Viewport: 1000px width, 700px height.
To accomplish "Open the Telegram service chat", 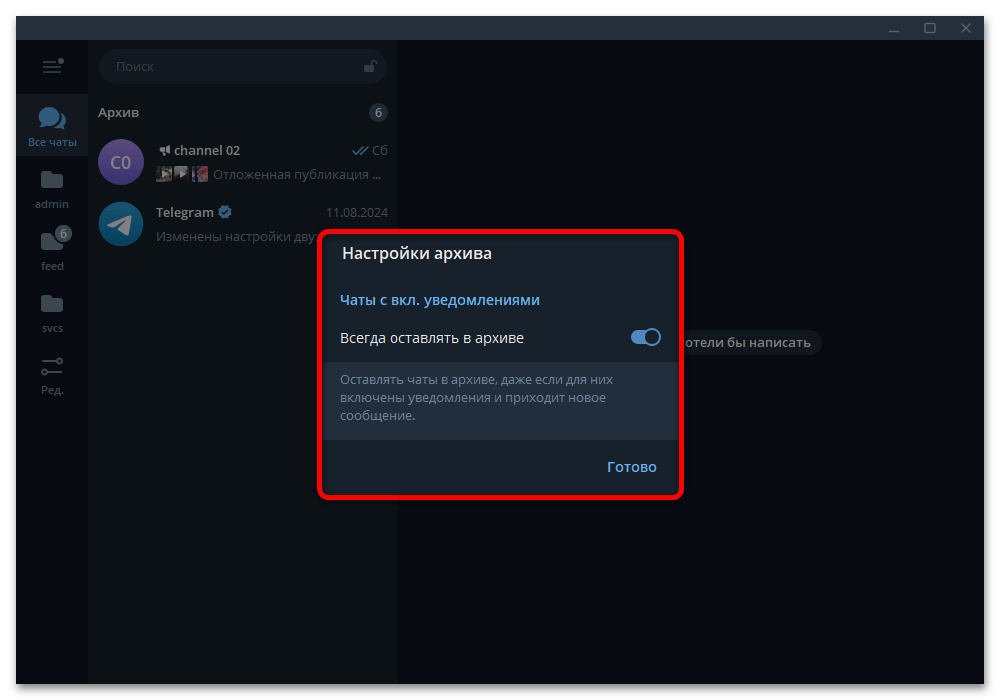I will pos(243,224).
